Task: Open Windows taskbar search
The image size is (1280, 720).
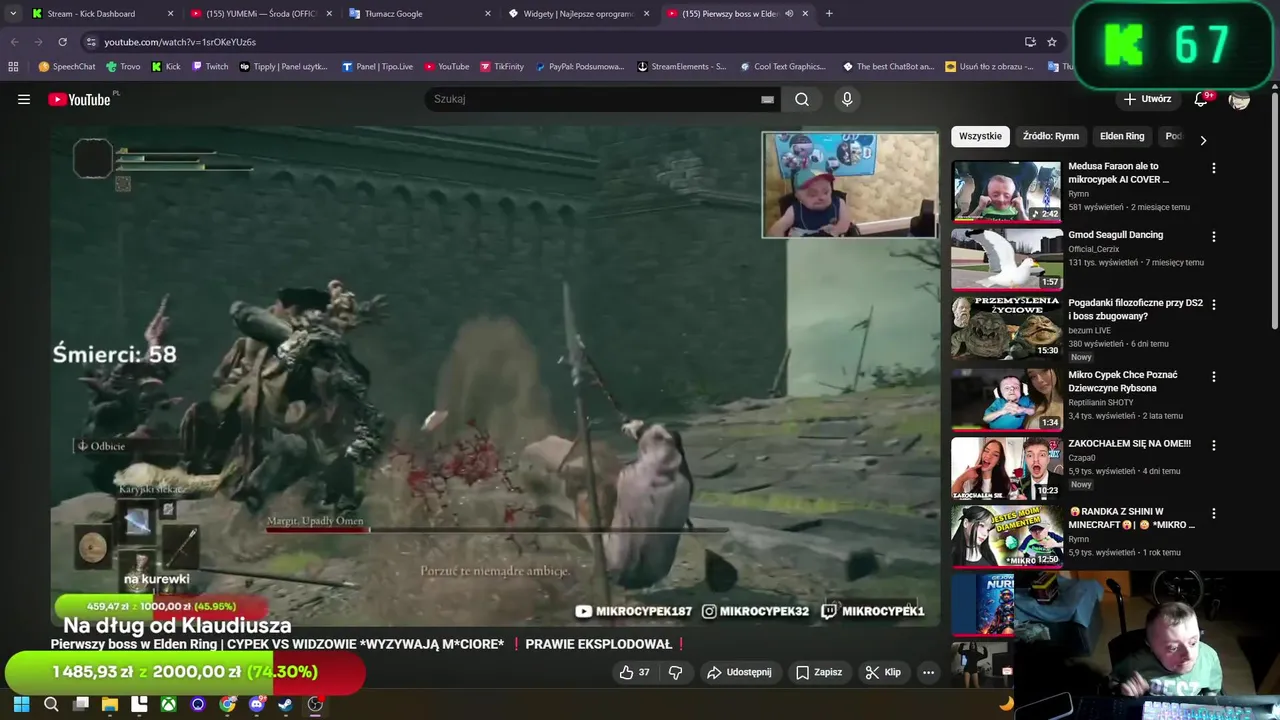Action: click(x=51, y=704)
